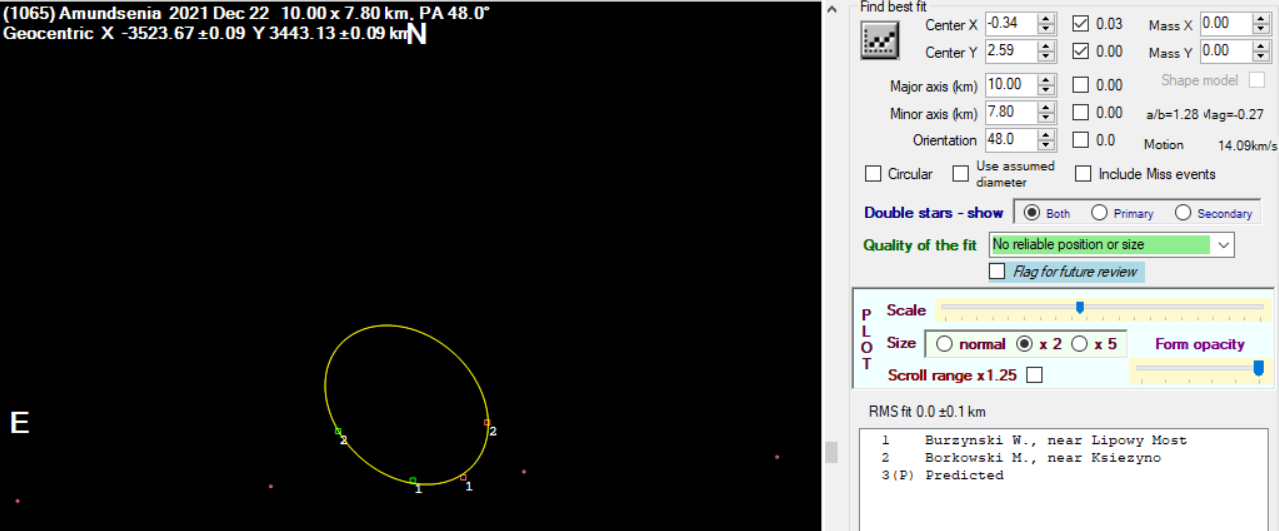Image resolution: width=1279 pixels, height=531 pixels.
Task: Check the Orientation fit checkbox
Action: (x=1080, y=140)
